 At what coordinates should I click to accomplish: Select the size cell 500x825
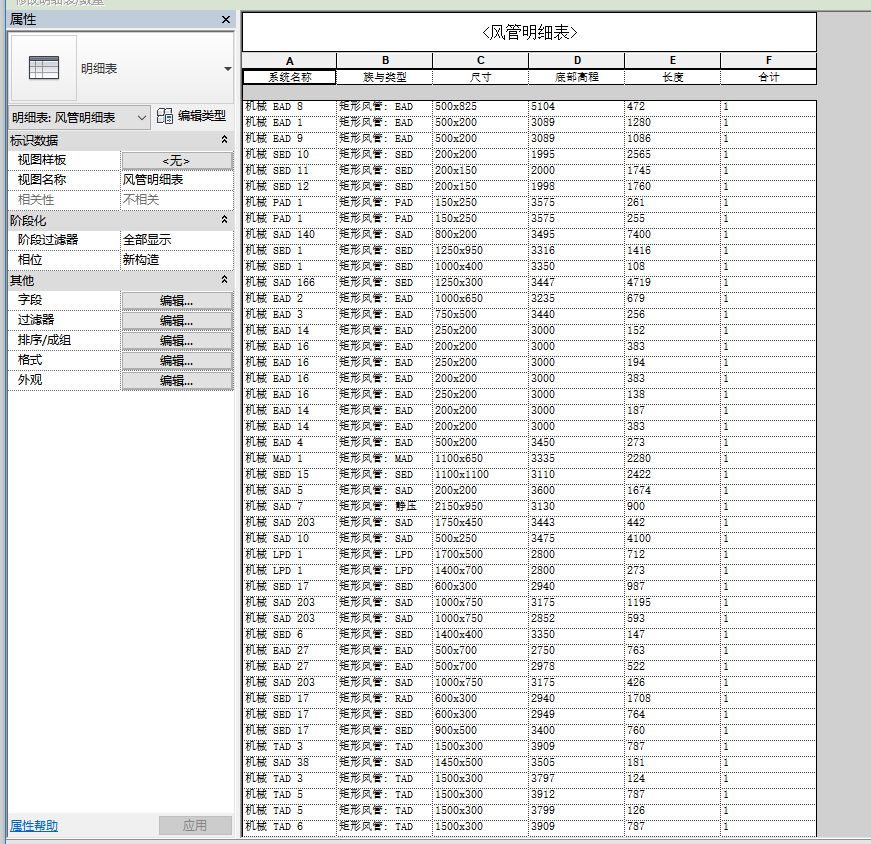coord(480,107)
